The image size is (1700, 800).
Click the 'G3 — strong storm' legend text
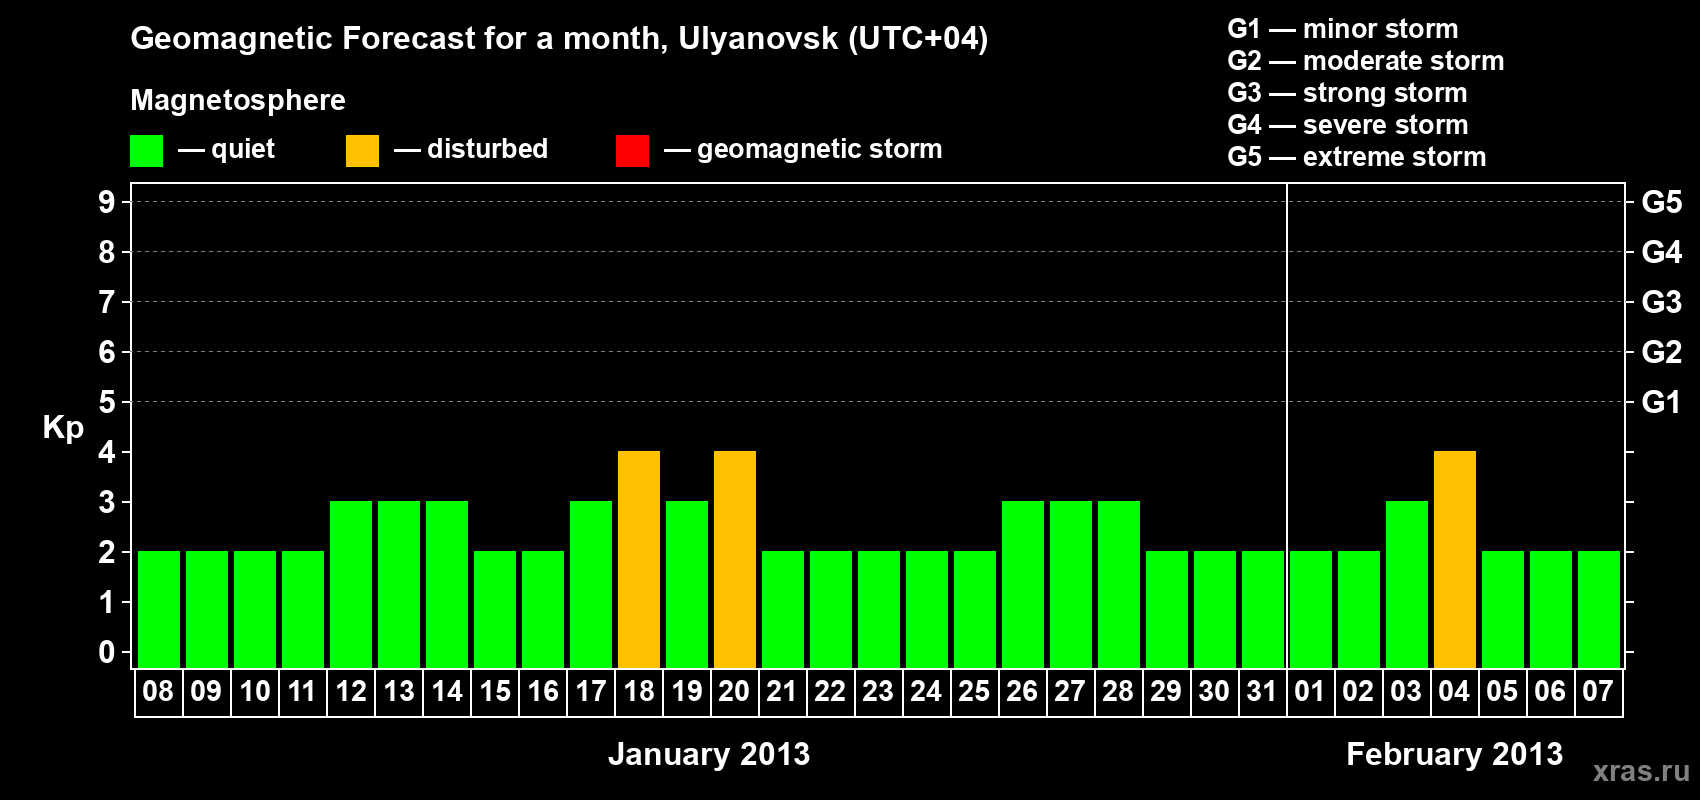click(x=1347, y=93)
